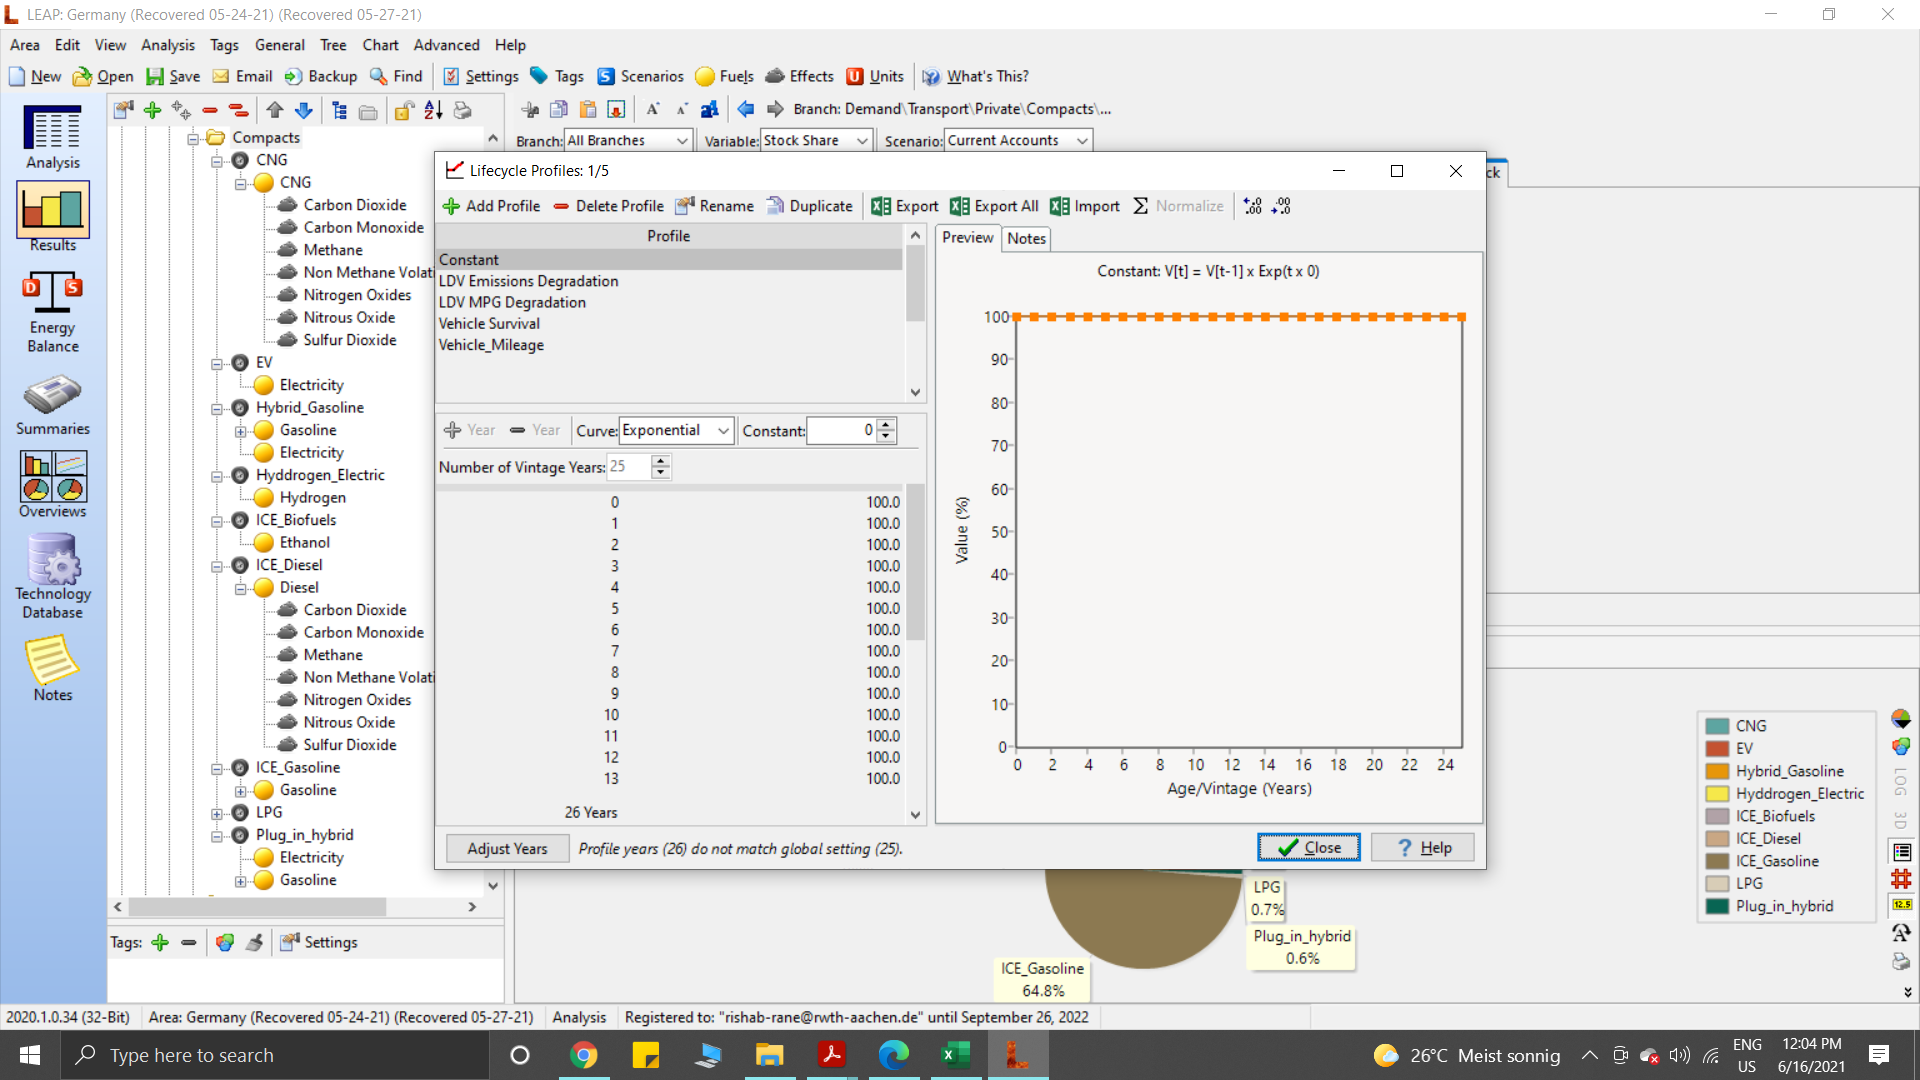Collapse the ICE_Diesel tree branch

pos(217,566)
